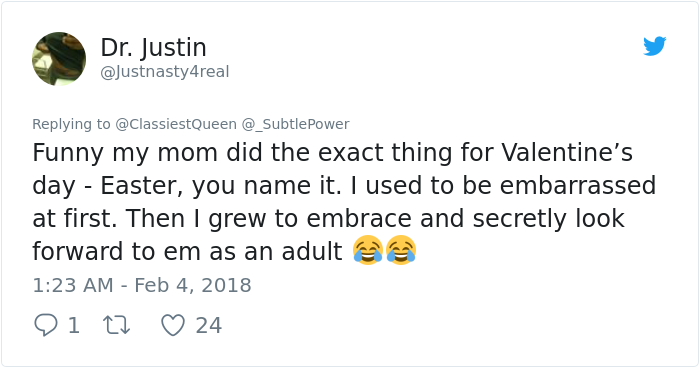Click the like count number 24
The image size is (700, 368).
coord(208,325)
